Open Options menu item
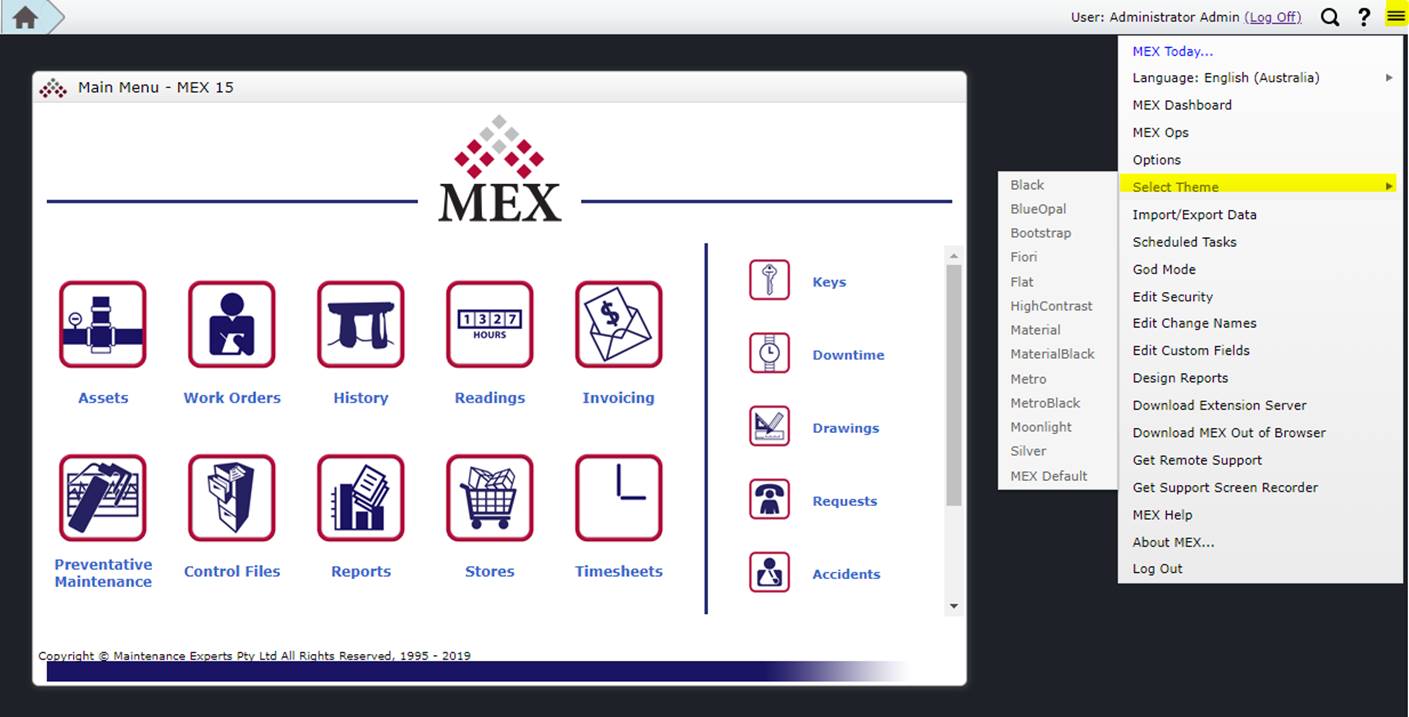Image resolution: width=1409 pixels, height=717 pixels. [1260, 160]
